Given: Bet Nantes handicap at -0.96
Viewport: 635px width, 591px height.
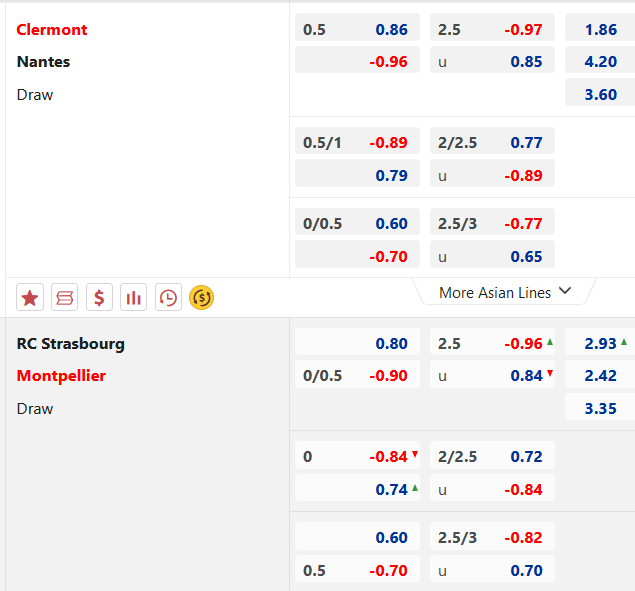Looking at the screenshot, I should click(x=357, y=60).
